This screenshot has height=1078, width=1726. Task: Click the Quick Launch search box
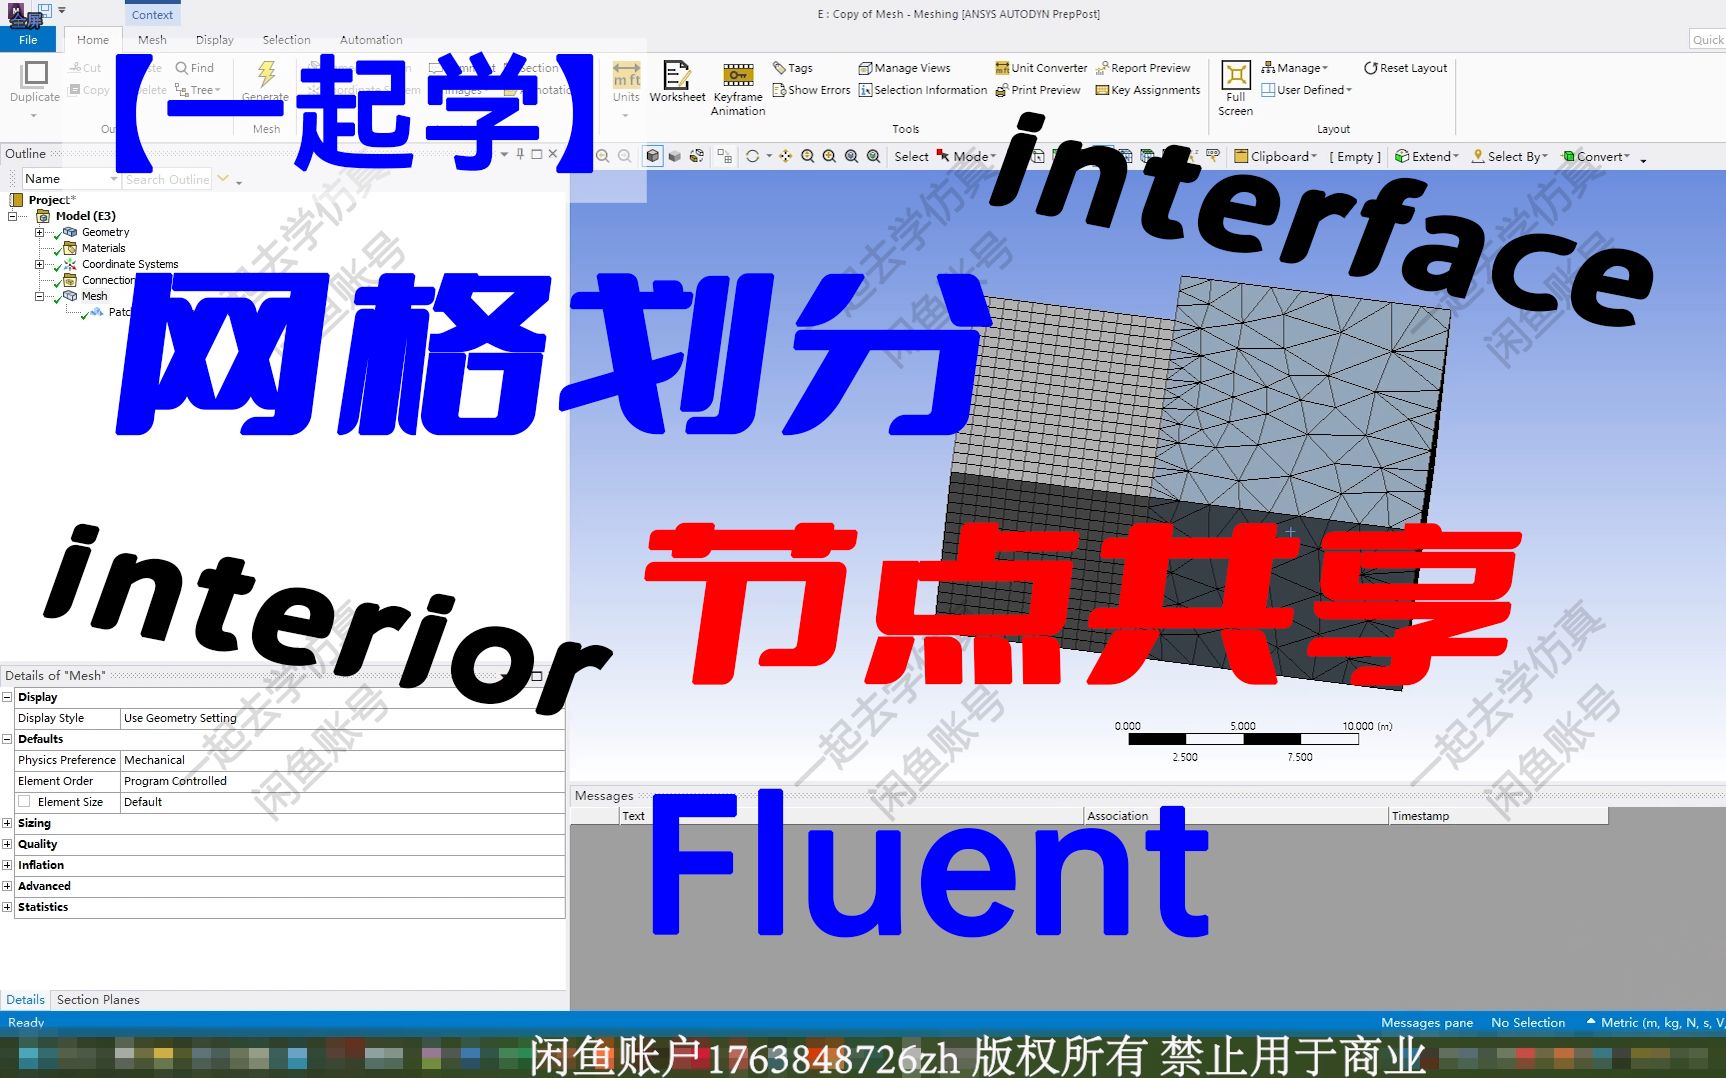[x=1707, y=40]
